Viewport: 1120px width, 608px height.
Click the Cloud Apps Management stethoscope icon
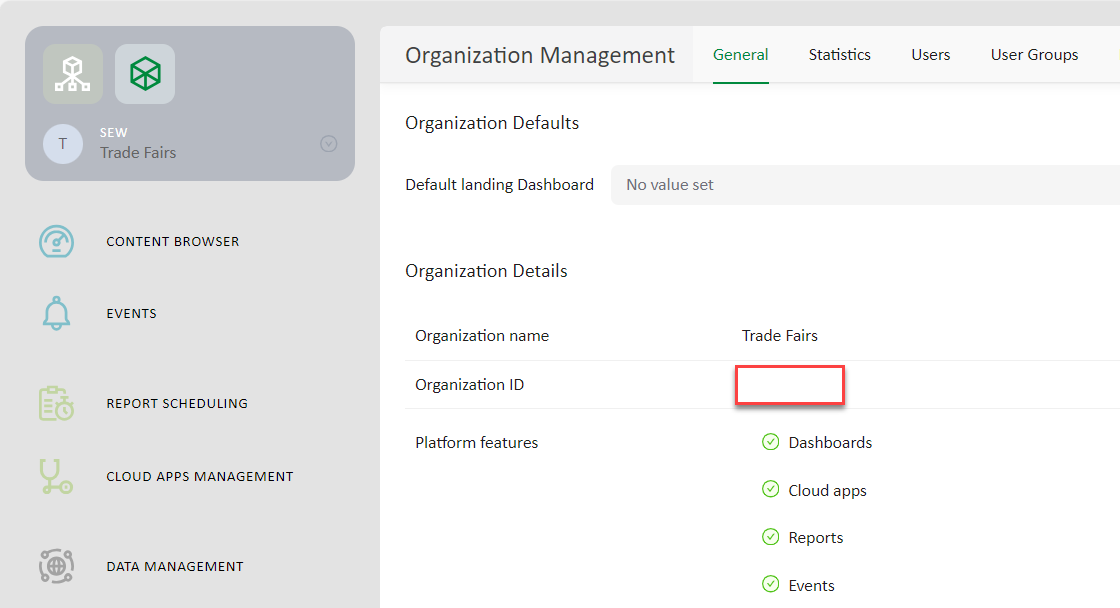coord(56,477)
